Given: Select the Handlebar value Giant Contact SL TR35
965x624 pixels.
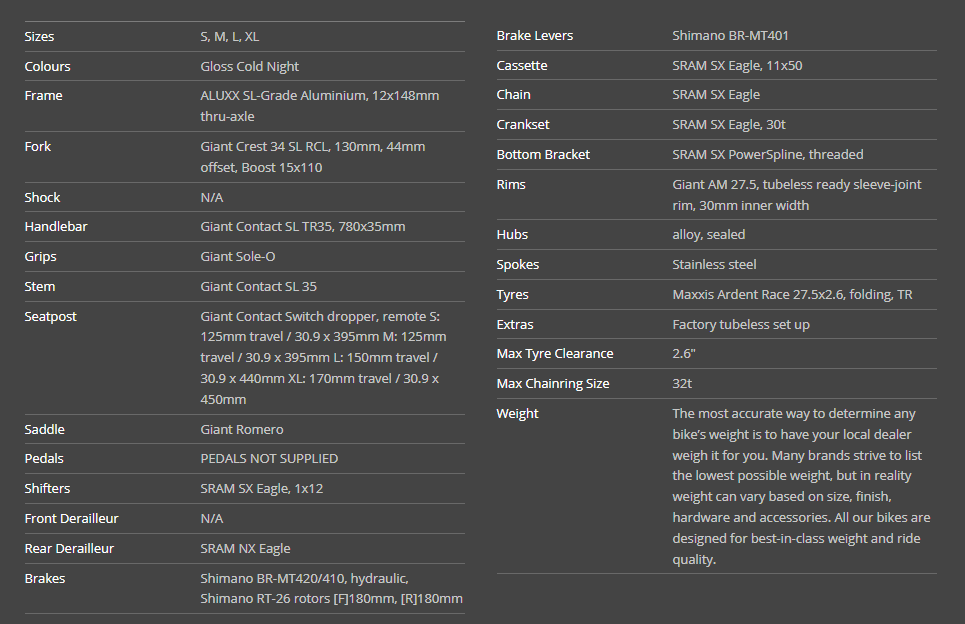Looking at the screenshot, I should click(302, 227).
